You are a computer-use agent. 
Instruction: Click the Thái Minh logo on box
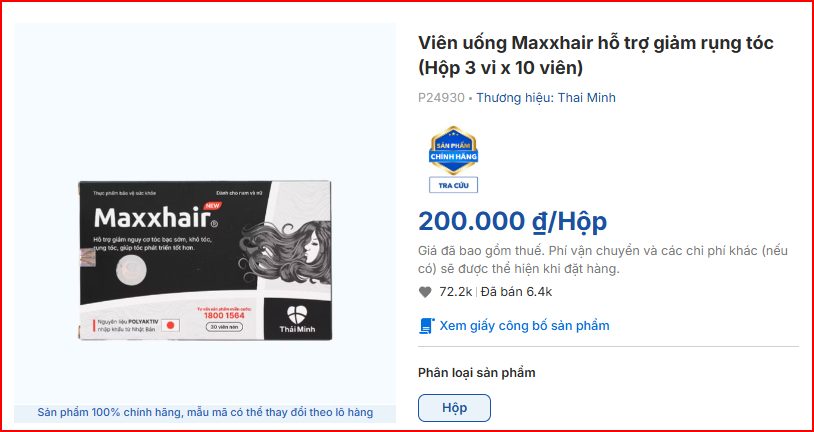297,319
